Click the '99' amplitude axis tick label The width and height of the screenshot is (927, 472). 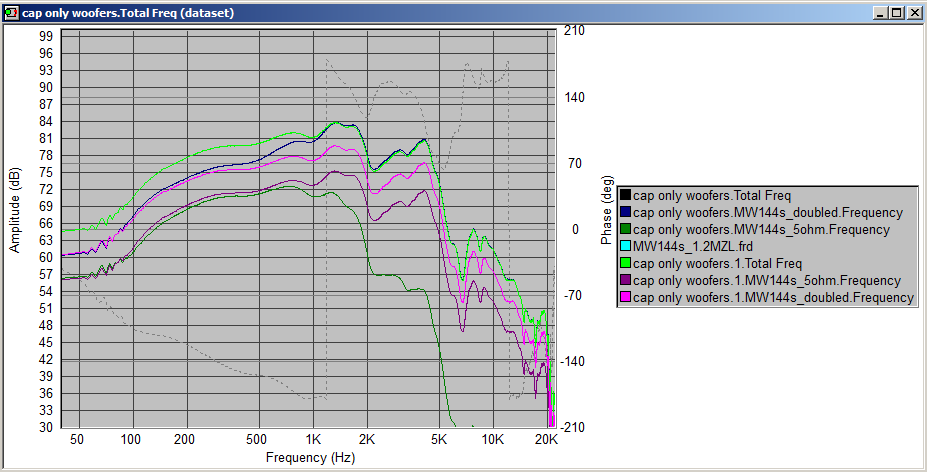point(46,36)
